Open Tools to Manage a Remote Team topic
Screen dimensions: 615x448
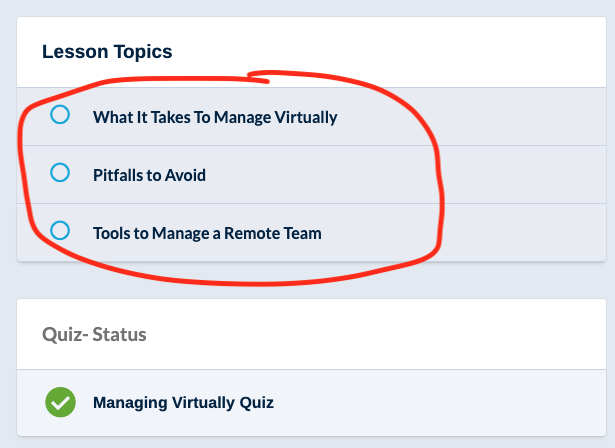click(207, 233)
